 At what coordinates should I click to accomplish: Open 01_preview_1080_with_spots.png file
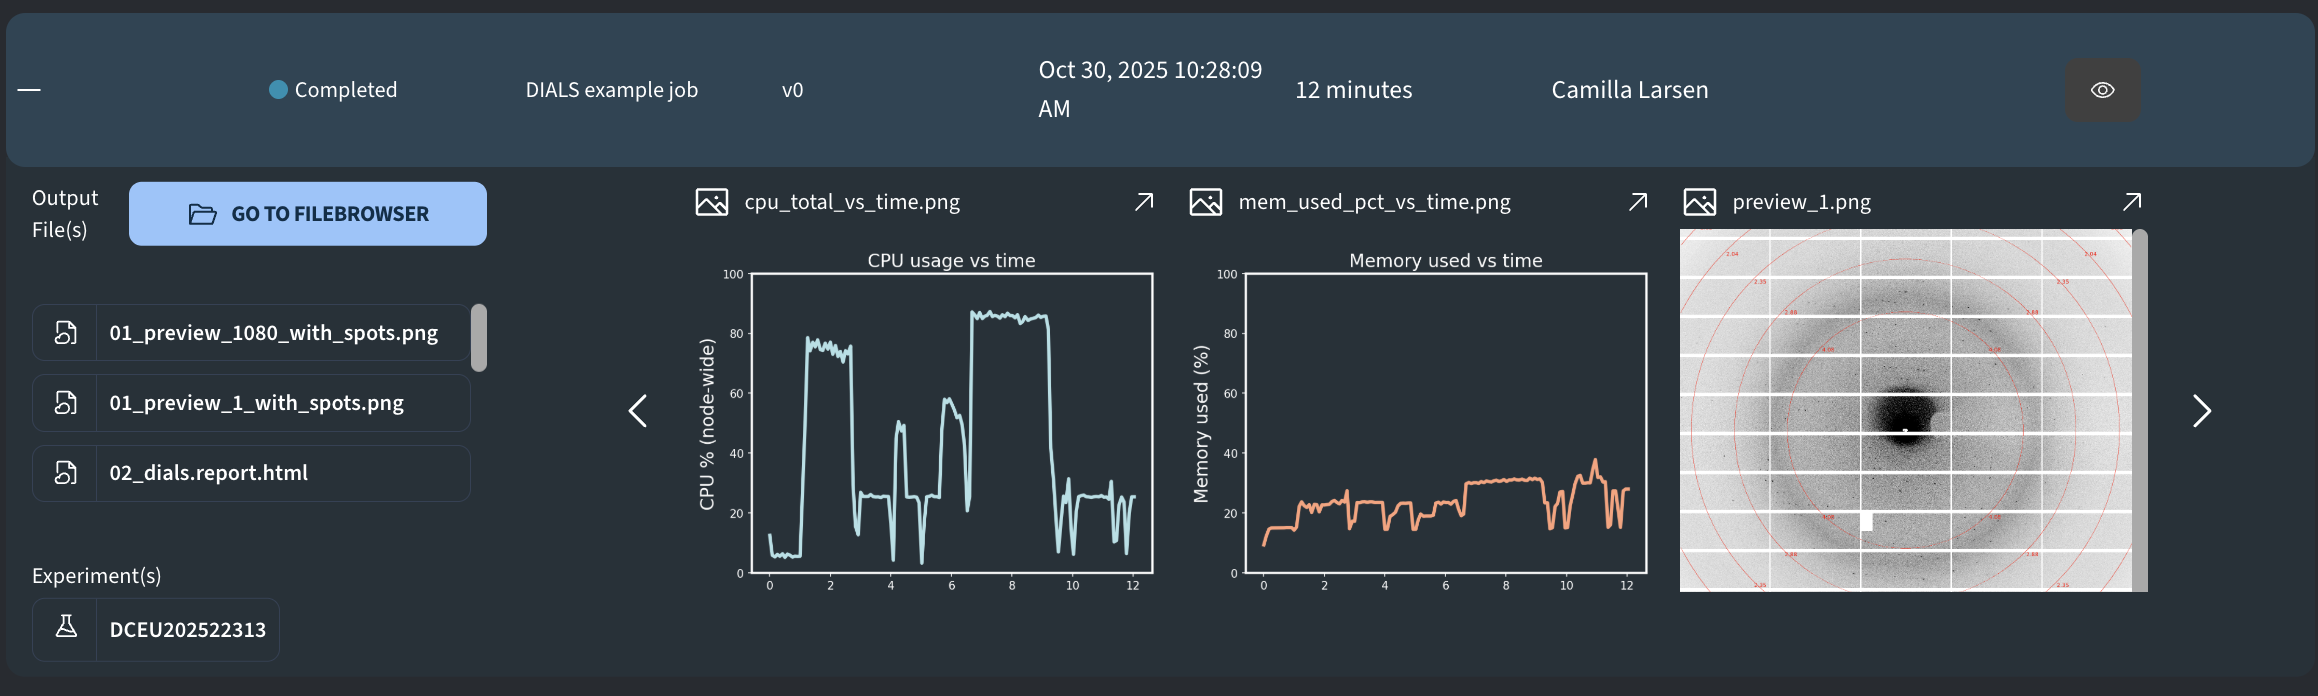(x=273, y=333)
